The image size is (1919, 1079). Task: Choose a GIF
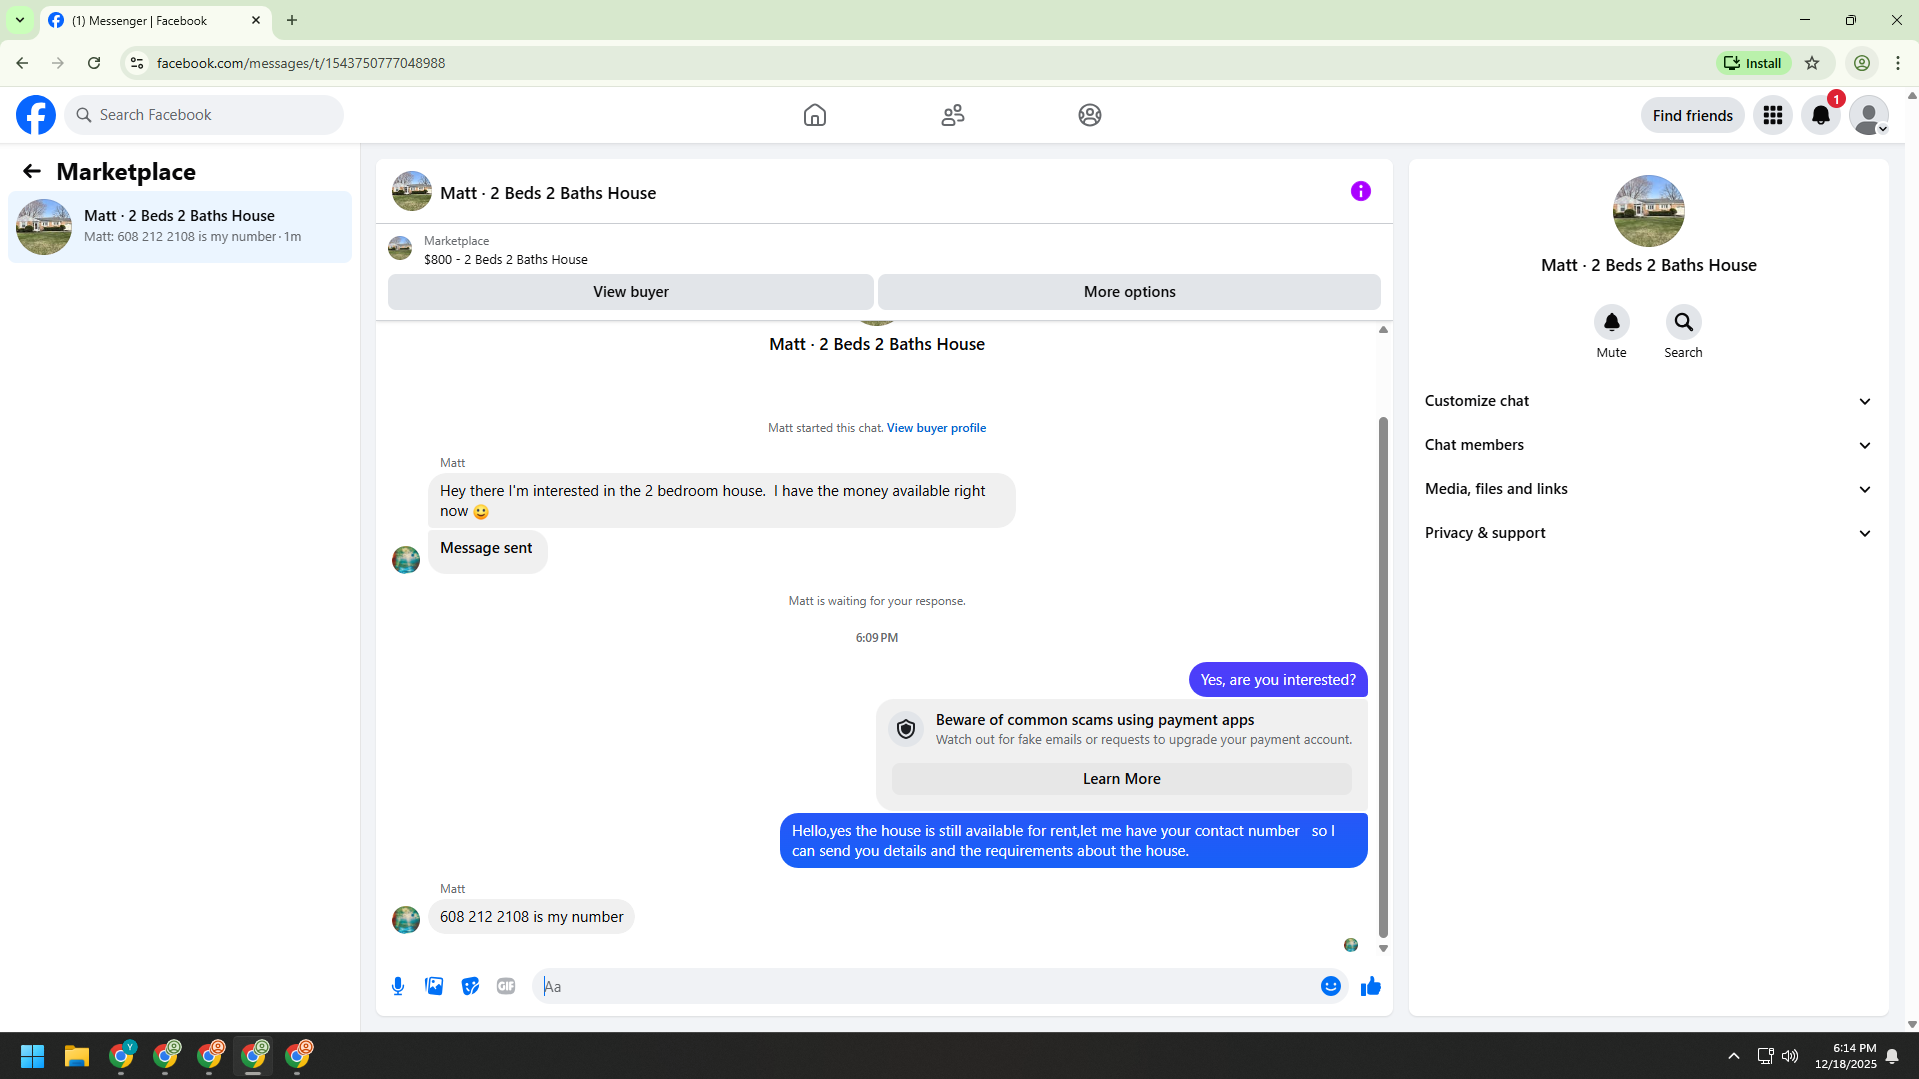(x=506, y=986)
